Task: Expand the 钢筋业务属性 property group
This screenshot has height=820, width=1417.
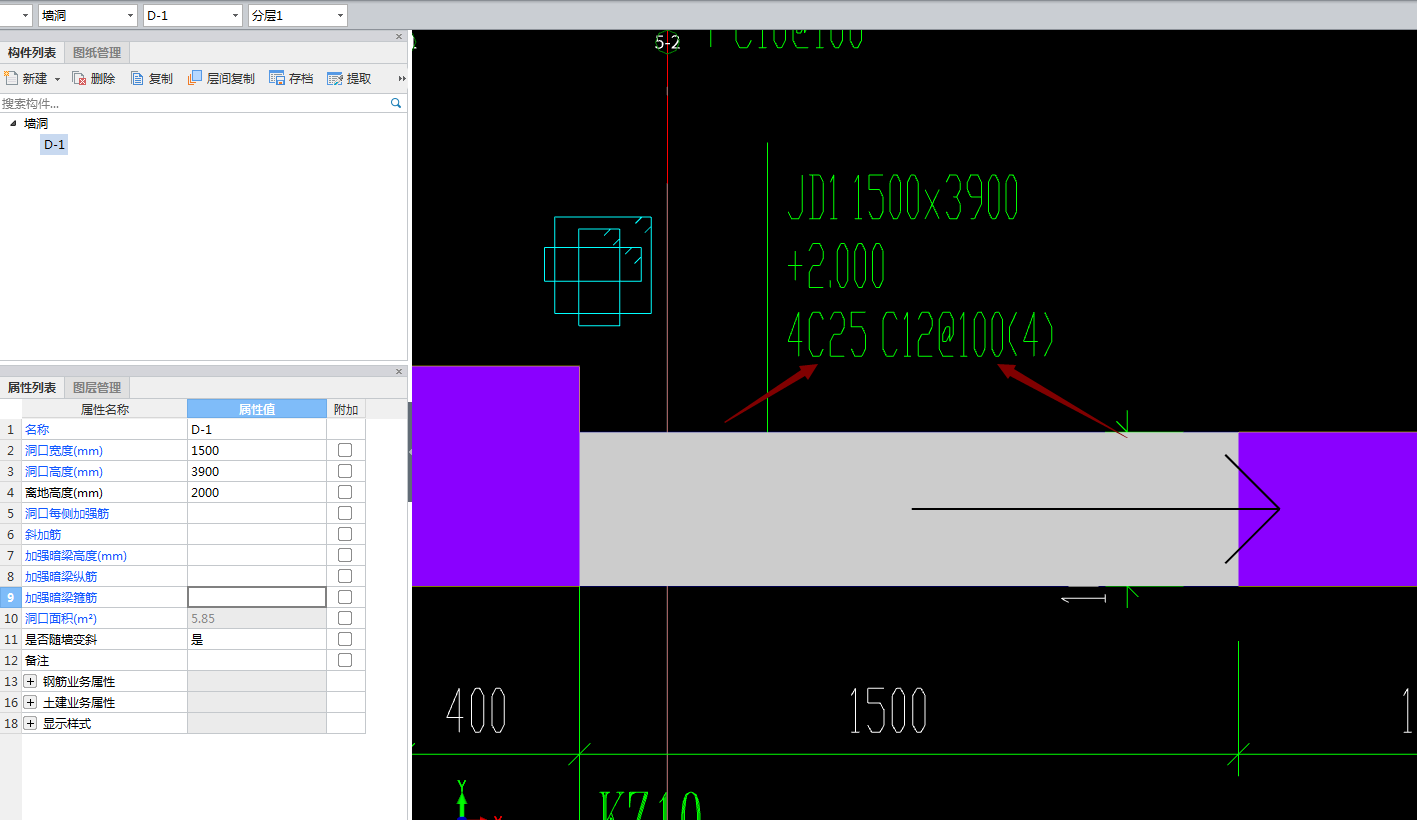Action: [30, 681]
